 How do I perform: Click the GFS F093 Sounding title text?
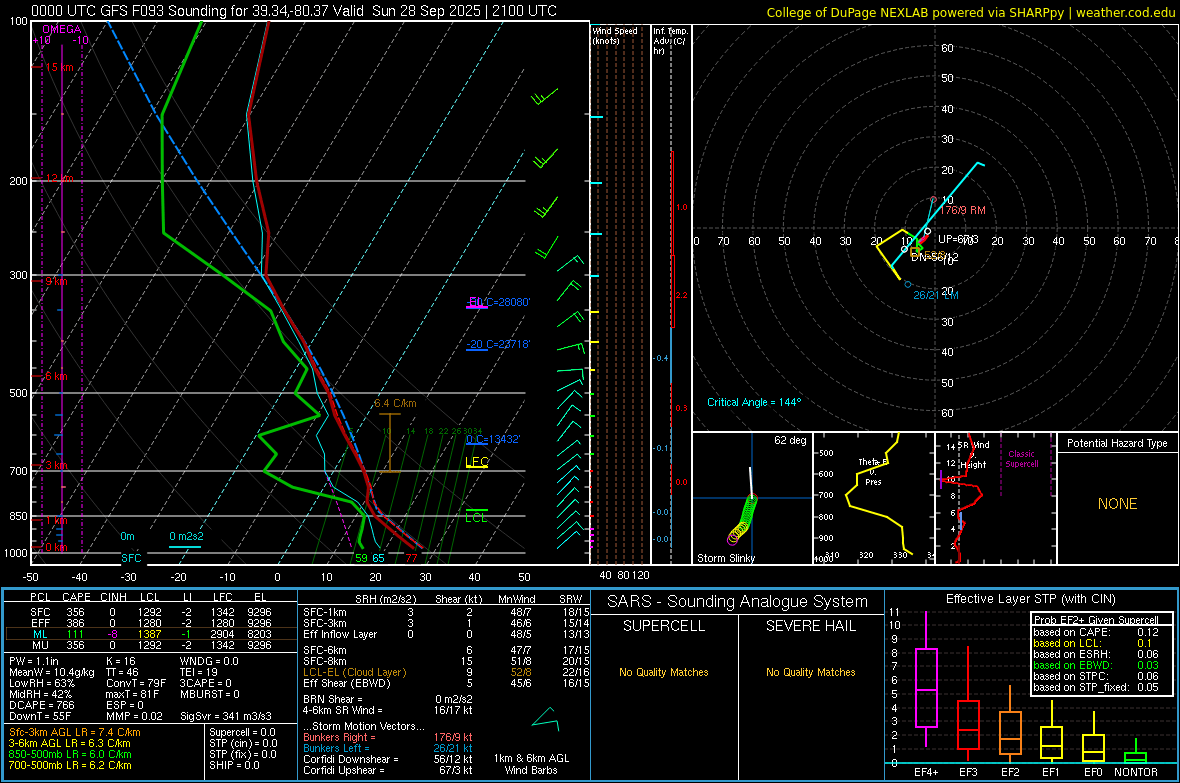(294, 11)
